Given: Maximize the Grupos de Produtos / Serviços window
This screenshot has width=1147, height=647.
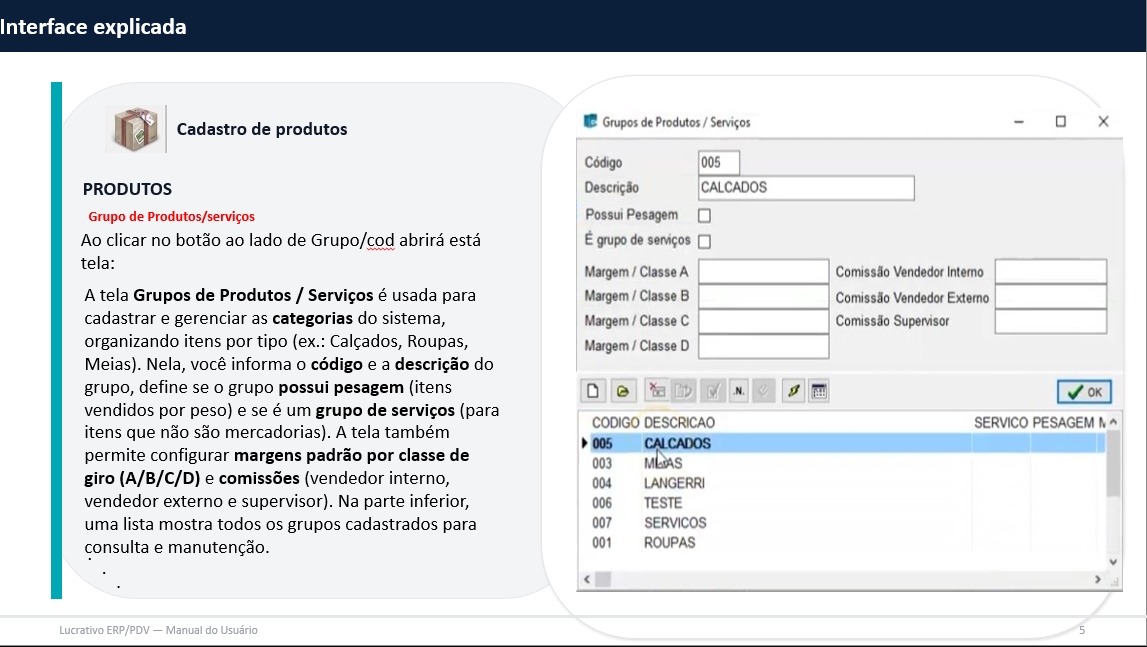Looking at the screenshot, I should [1060, 122].
